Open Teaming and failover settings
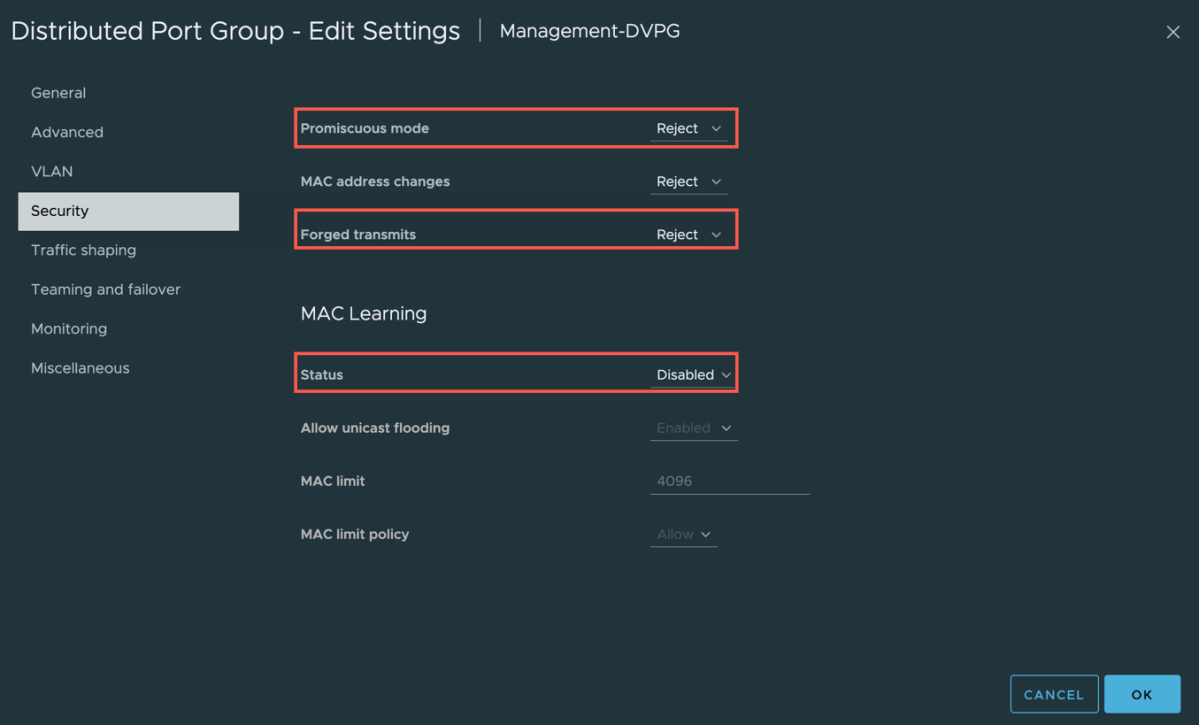Image resolution: width=1199 pixels, height=725 pixels. click(106, 290)
